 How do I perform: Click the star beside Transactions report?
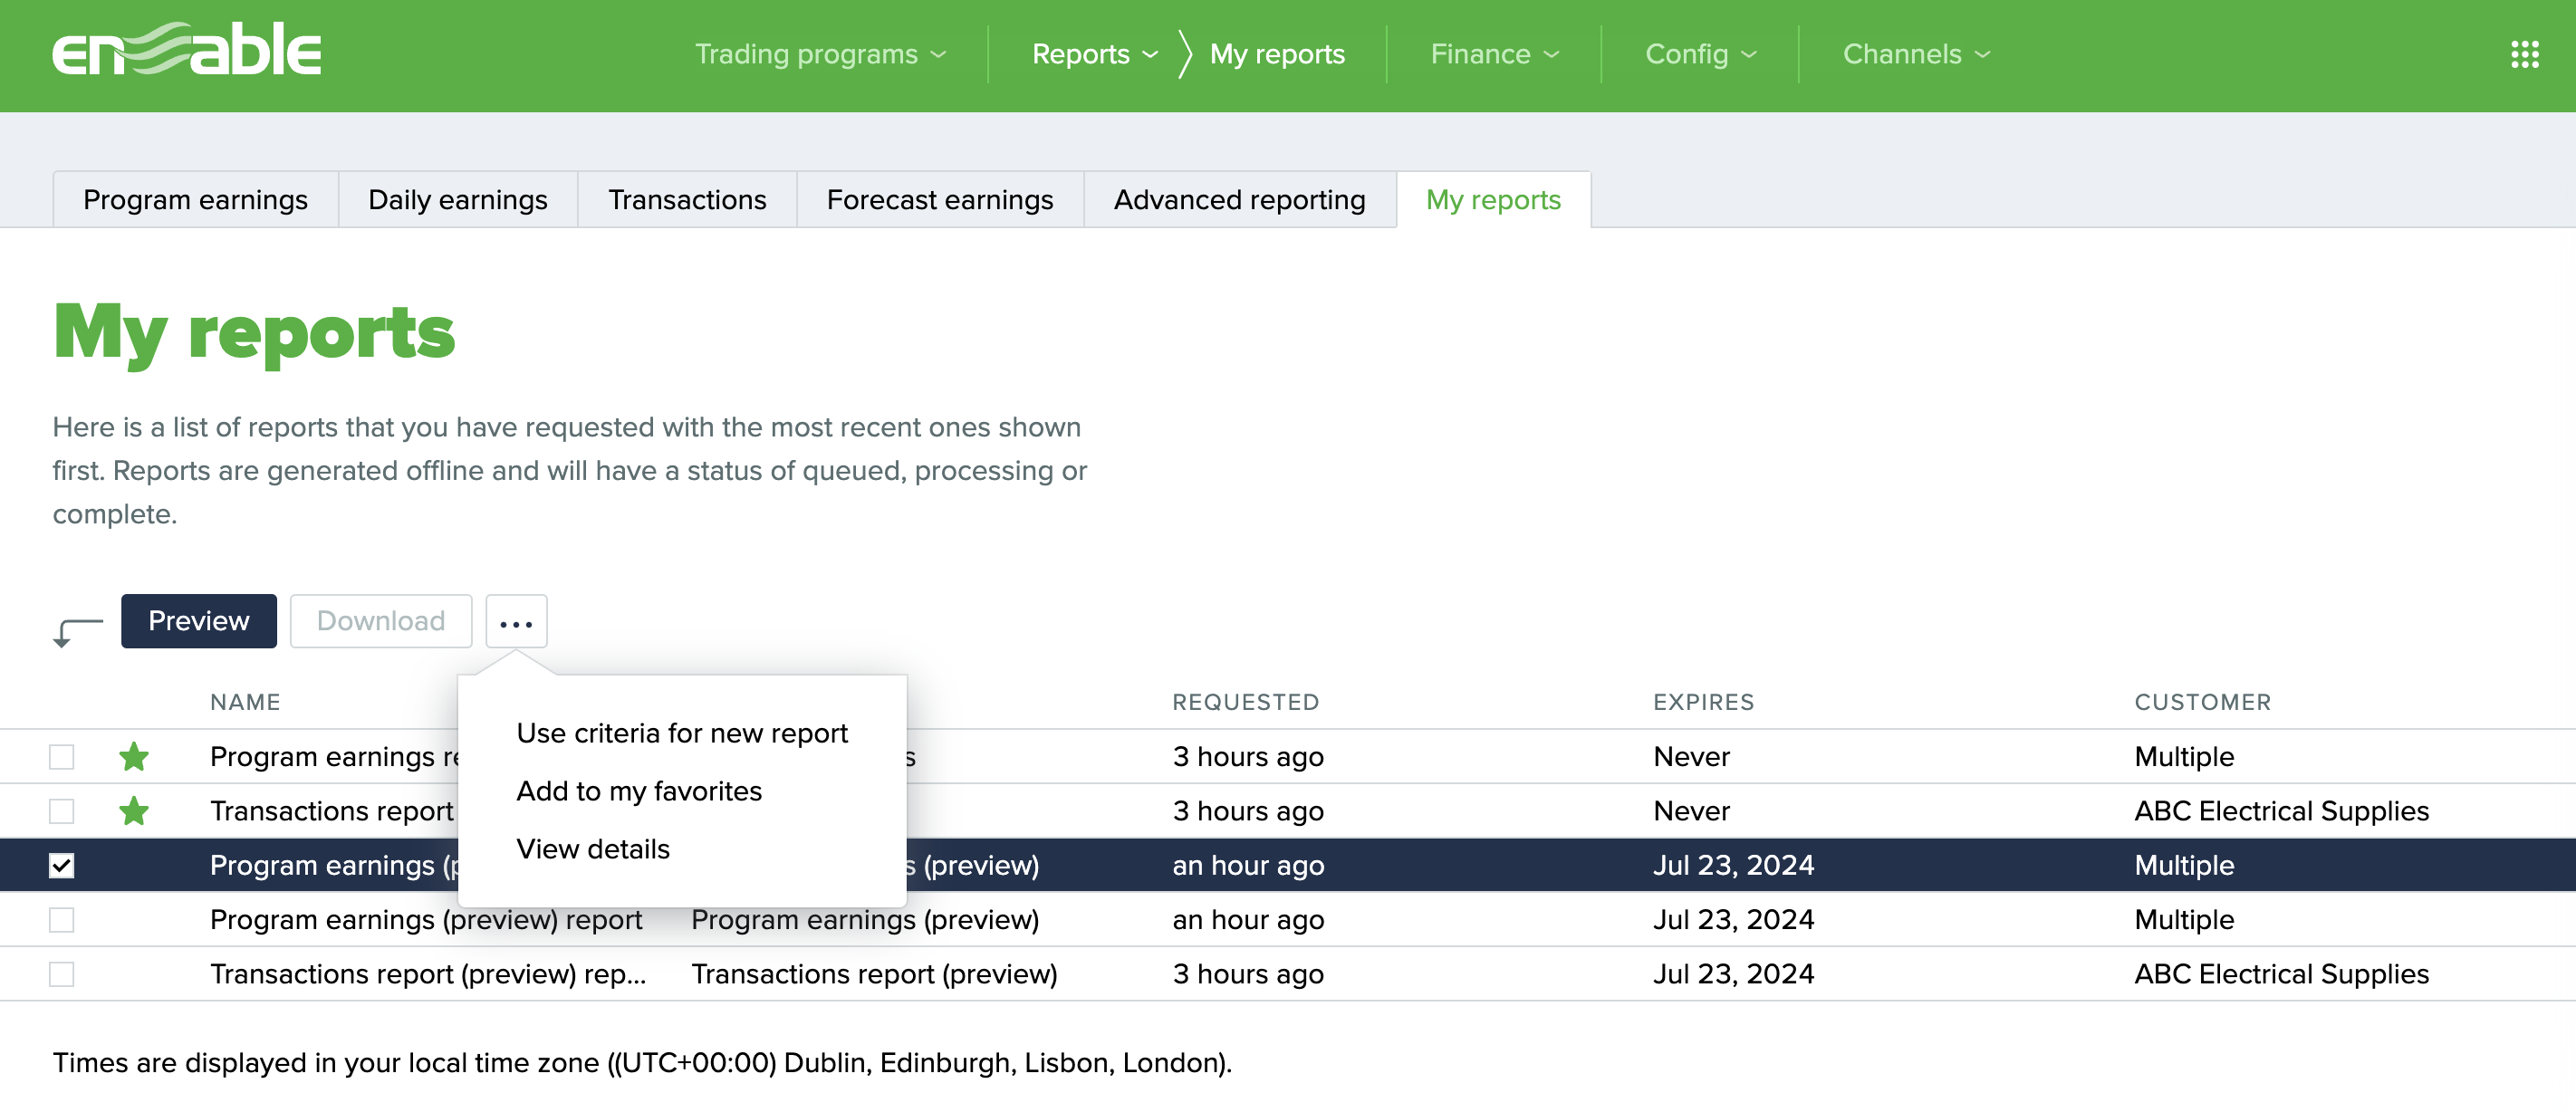[x=136, y=811]
